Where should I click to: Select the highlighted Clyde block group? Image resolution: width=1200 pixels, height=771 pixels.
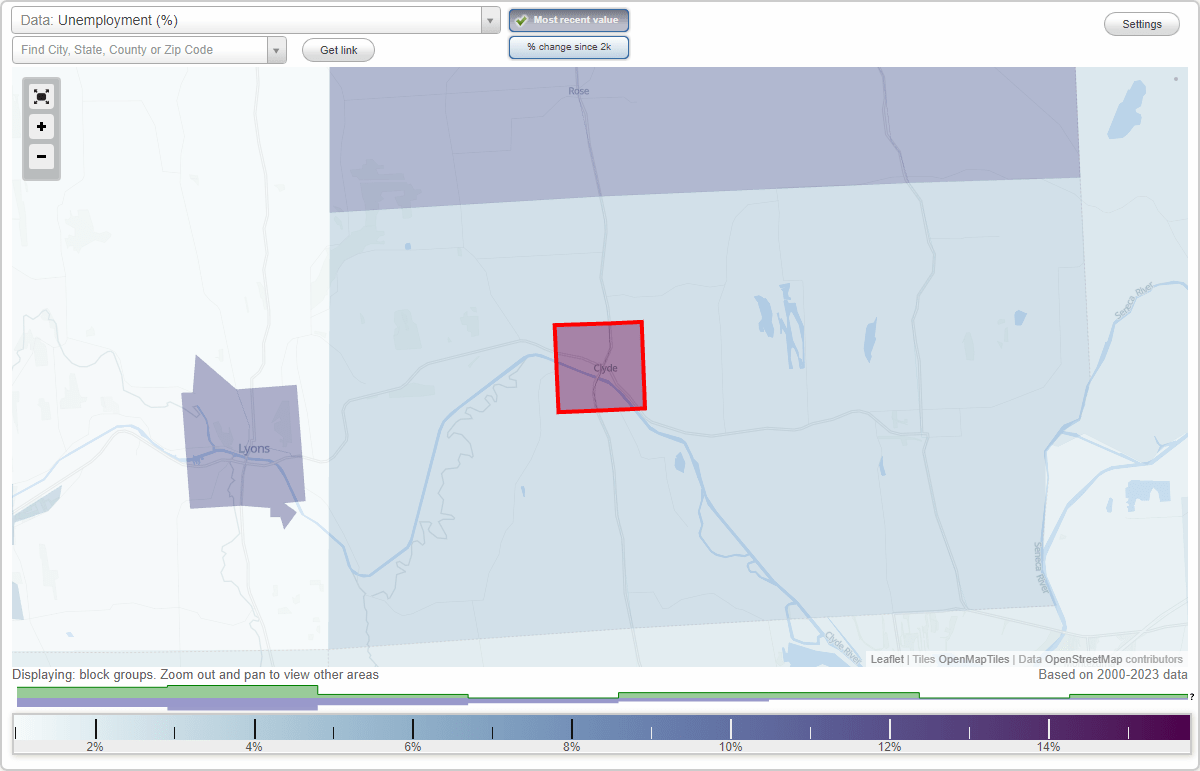point(600,366)
